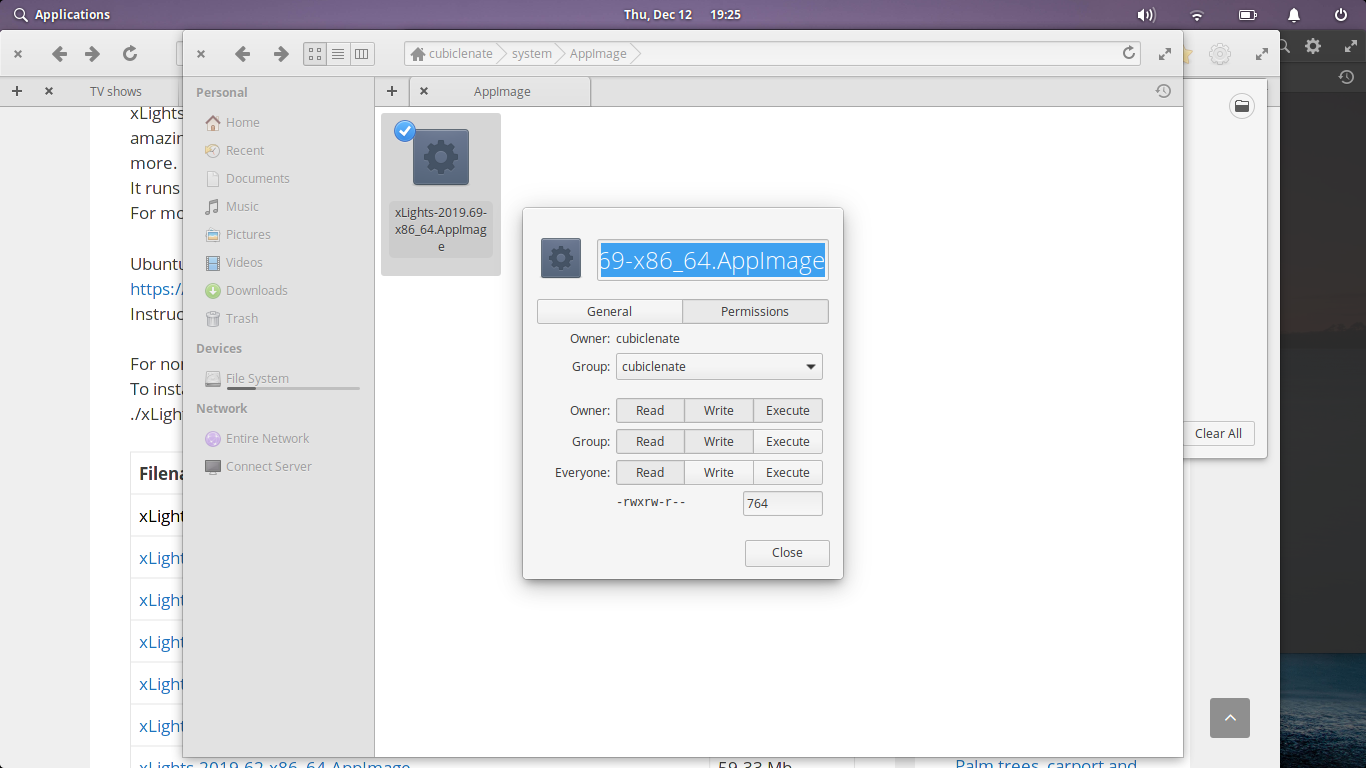Viewport: 1366px width, 768px height.
Task: Switch to the General tab in properties
Action: pos(609,311)
